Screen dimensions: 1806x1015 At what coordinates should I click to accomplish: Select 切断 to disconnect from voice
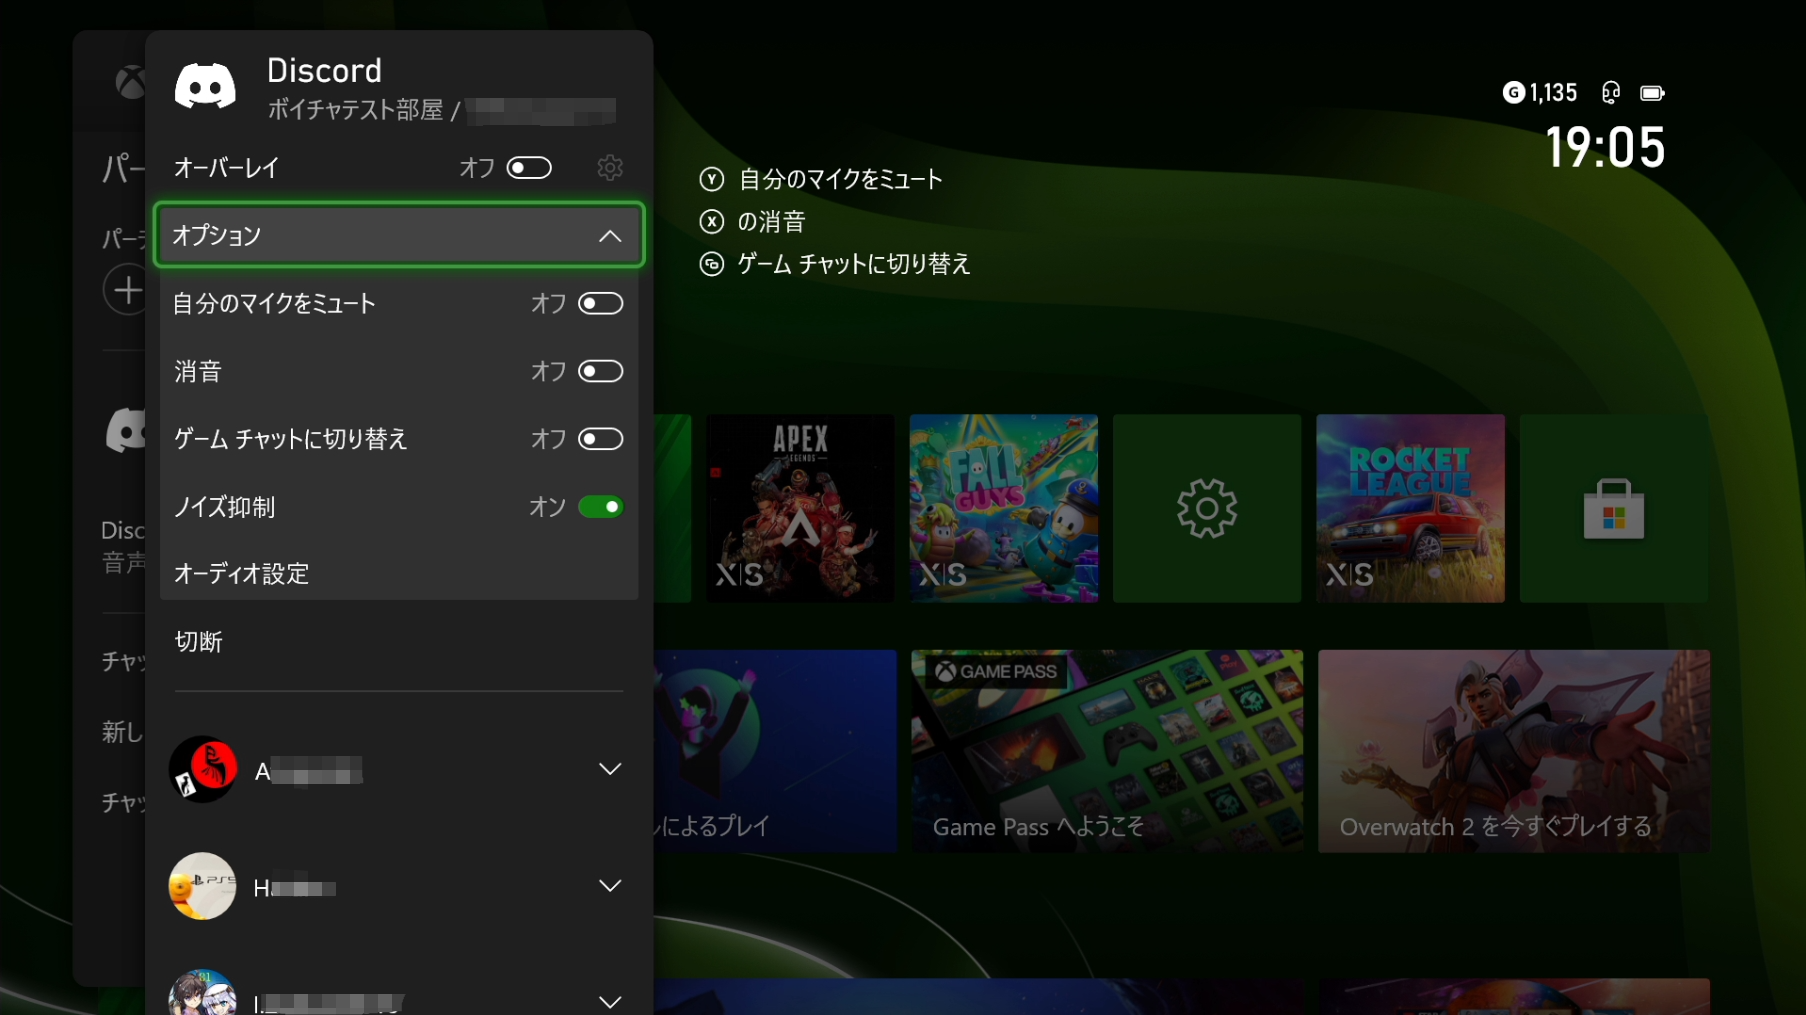tap(198, 642)
